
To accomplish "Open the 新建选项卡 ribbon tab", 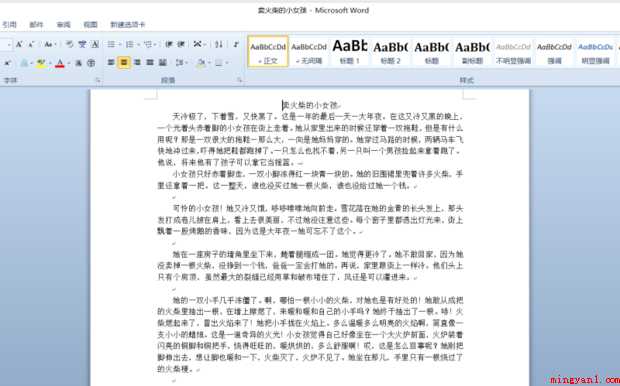I will click(x=128, y=25).
